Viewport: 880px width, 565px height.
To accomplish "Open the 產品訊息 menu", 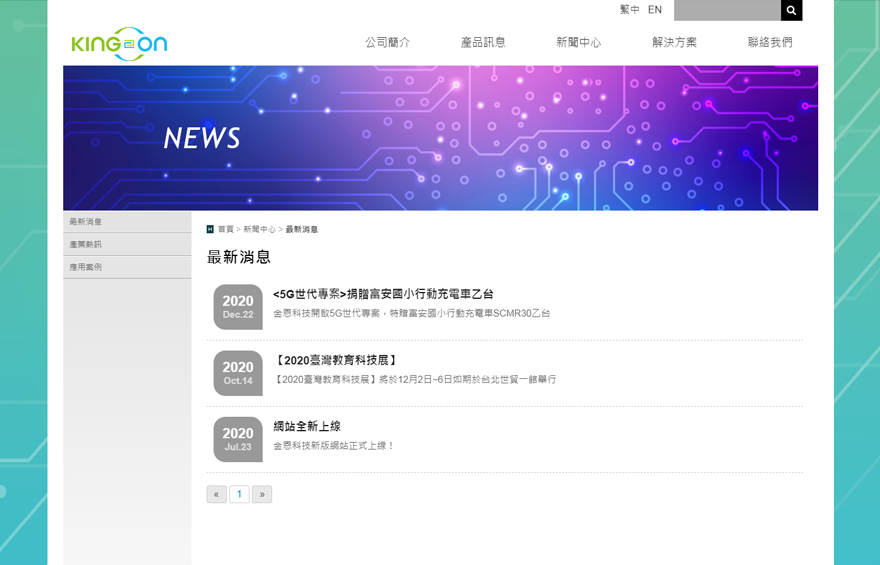I will (x=483, y=42).
